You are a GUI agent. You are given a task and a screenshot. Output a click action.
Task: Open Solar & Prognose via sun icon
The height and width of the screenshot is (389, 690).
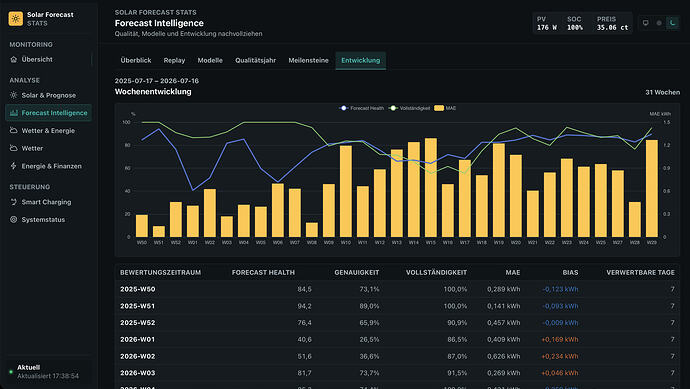[x=14, y=95]
